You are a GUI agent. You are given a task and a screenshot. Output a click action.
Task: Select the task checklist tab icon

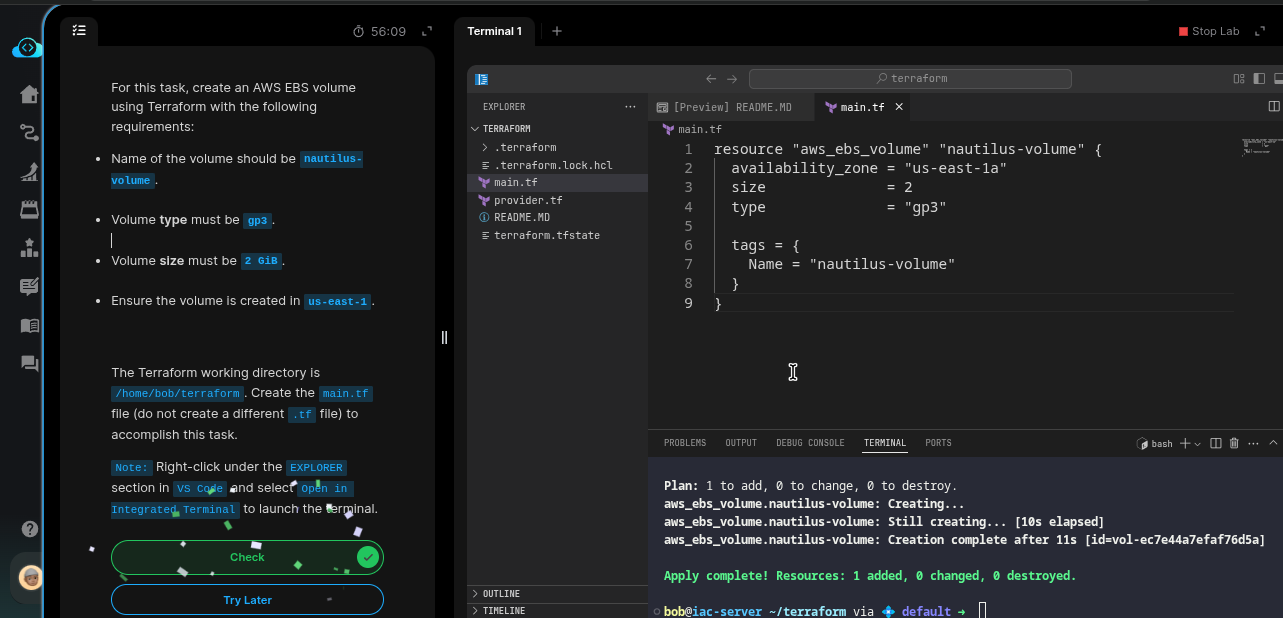coord(79,31)
